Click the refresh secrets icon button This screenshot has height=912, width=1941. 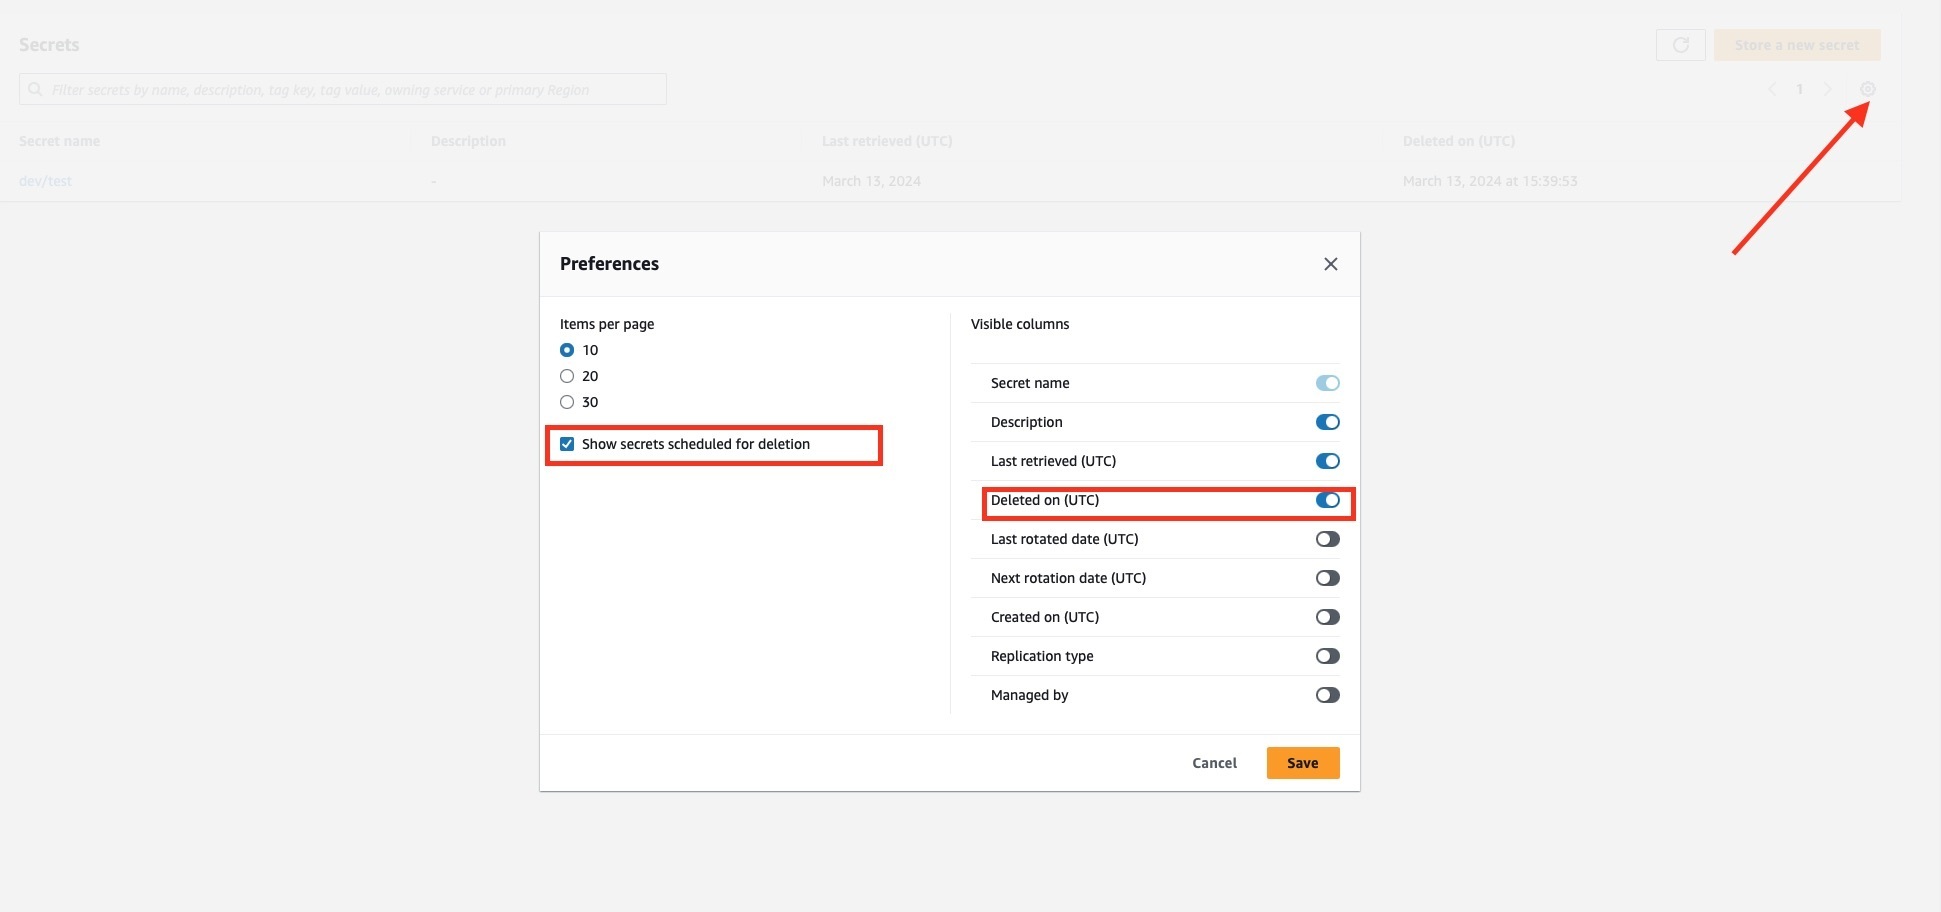(x=1680, y=45)
